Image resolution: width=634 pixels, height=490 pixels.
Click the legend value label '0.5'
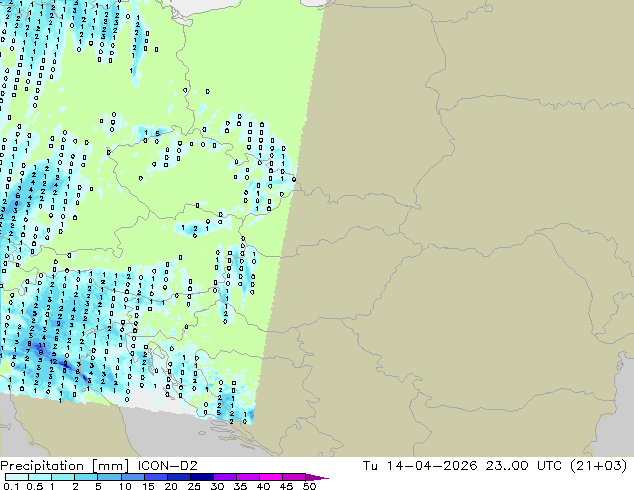coord(34,486)
